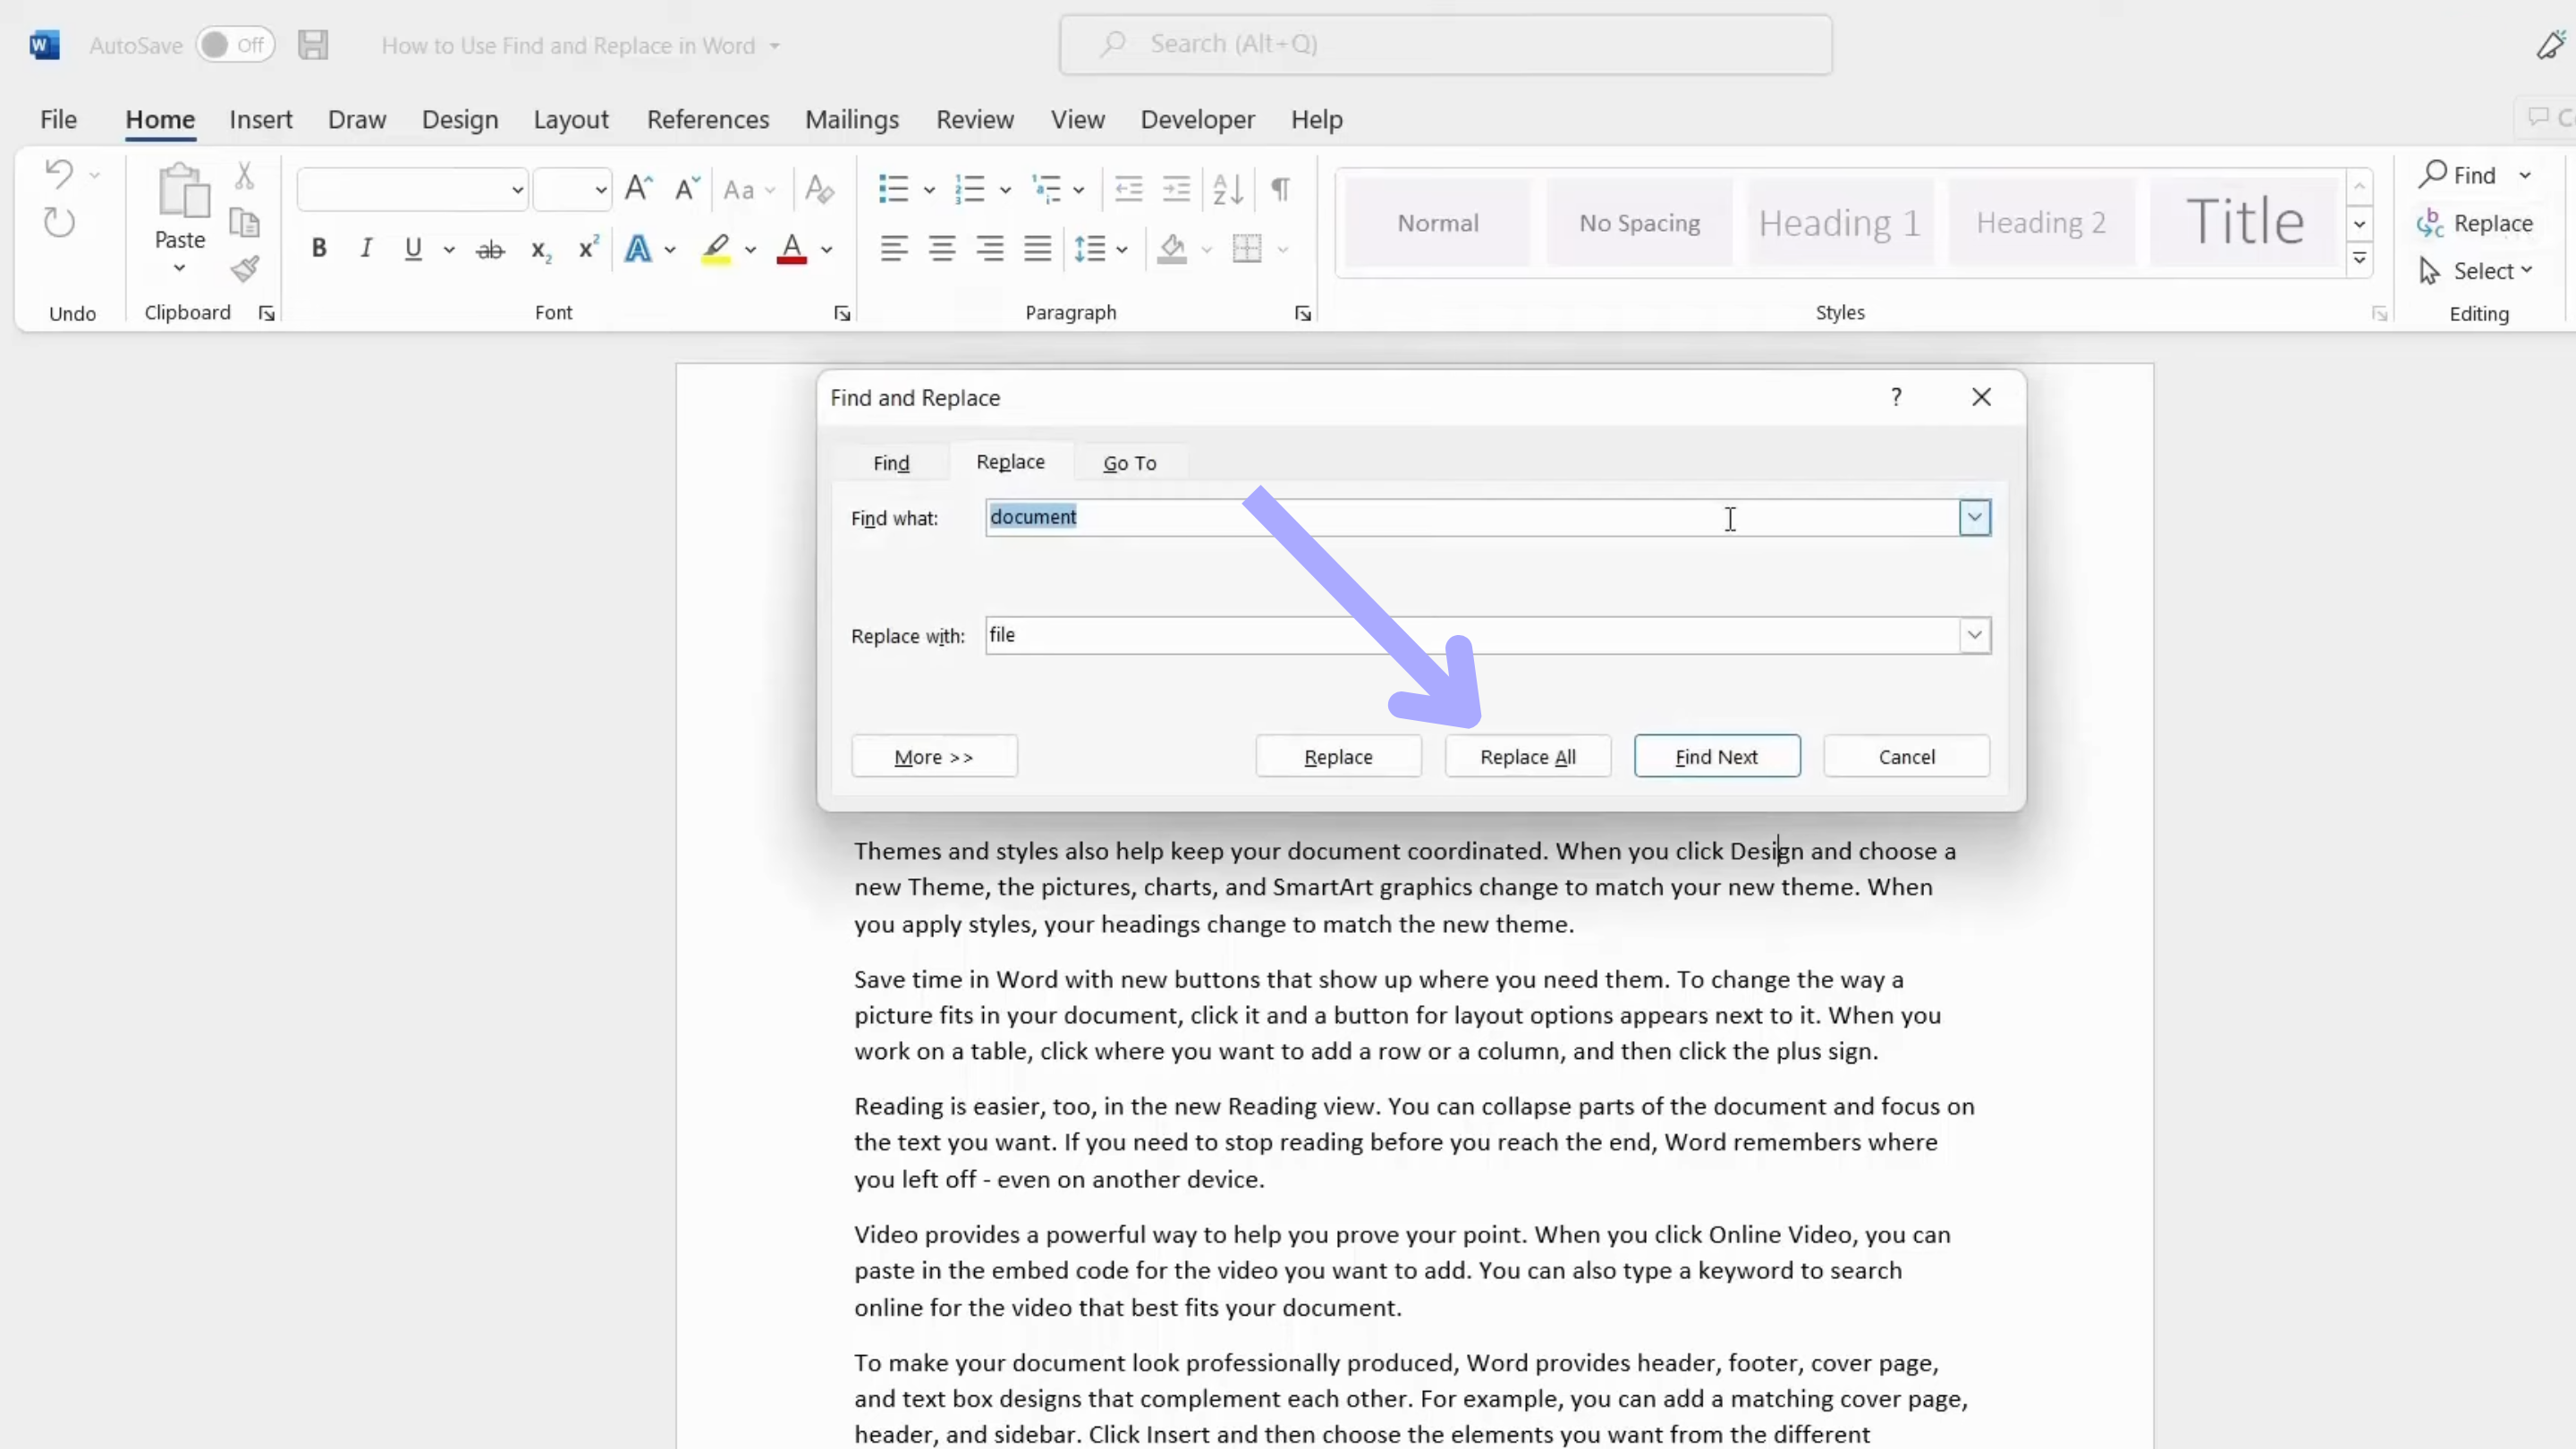This screenshot has width=2576, height=1449.
Task: Apply the Heading 1 style
Action: coord(1840,222)
